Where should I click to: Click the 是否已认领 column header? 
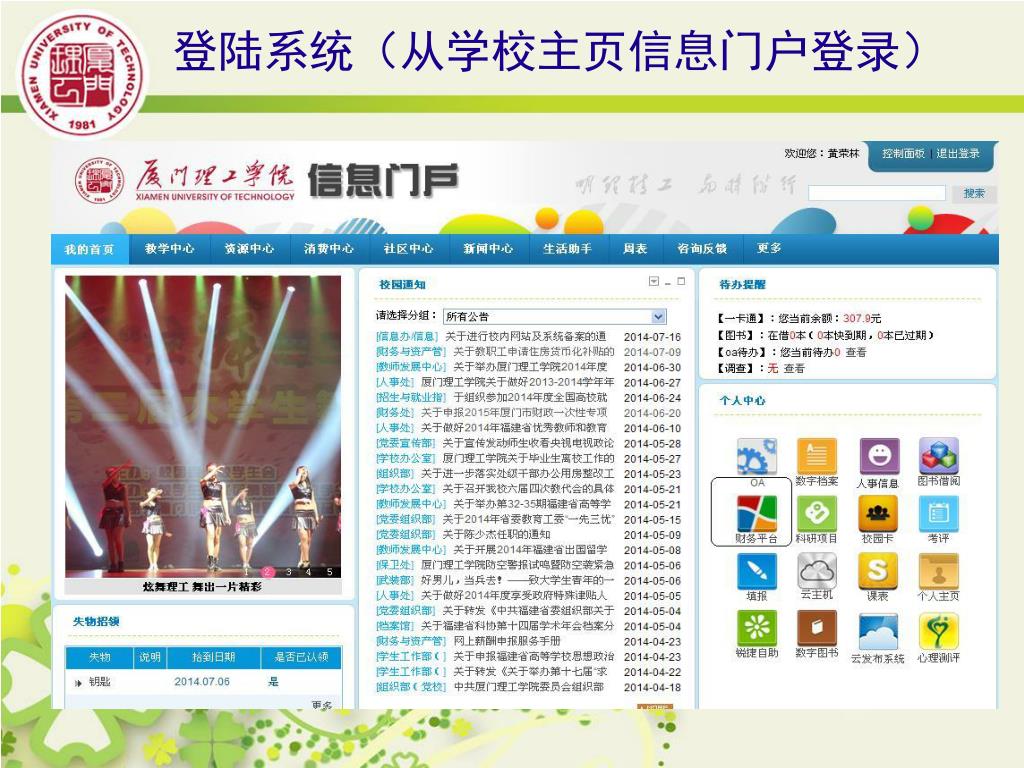click(x=301, y=657)
